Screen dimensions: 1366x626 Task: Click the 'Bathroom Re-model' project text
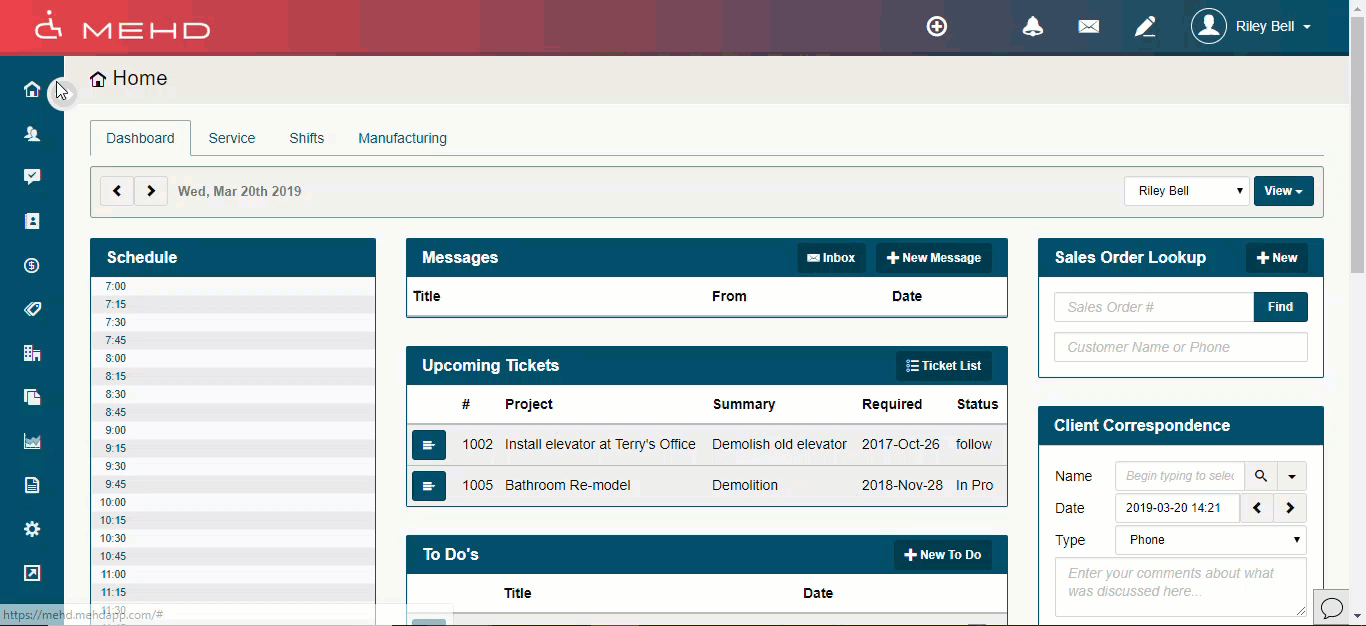tap(568, 486)
